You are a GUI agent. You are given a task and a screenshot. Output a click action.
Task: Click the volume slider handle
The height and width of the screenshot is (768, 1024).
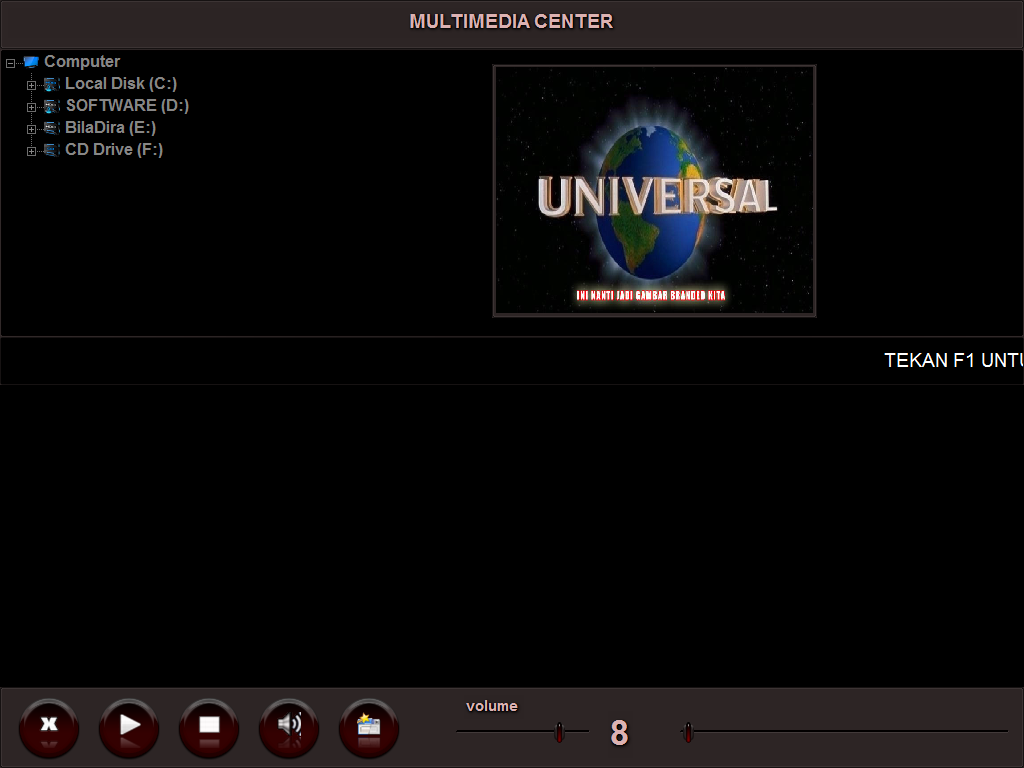click(559, 732)
